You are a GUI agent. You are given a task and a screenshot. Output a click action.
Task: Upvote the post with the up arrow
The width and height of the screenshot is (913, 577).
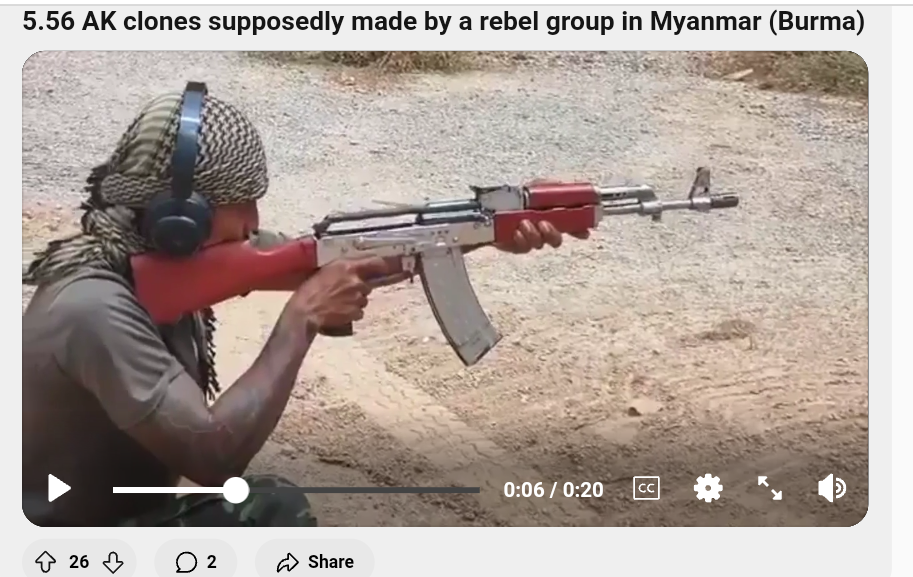click(45, 562)
